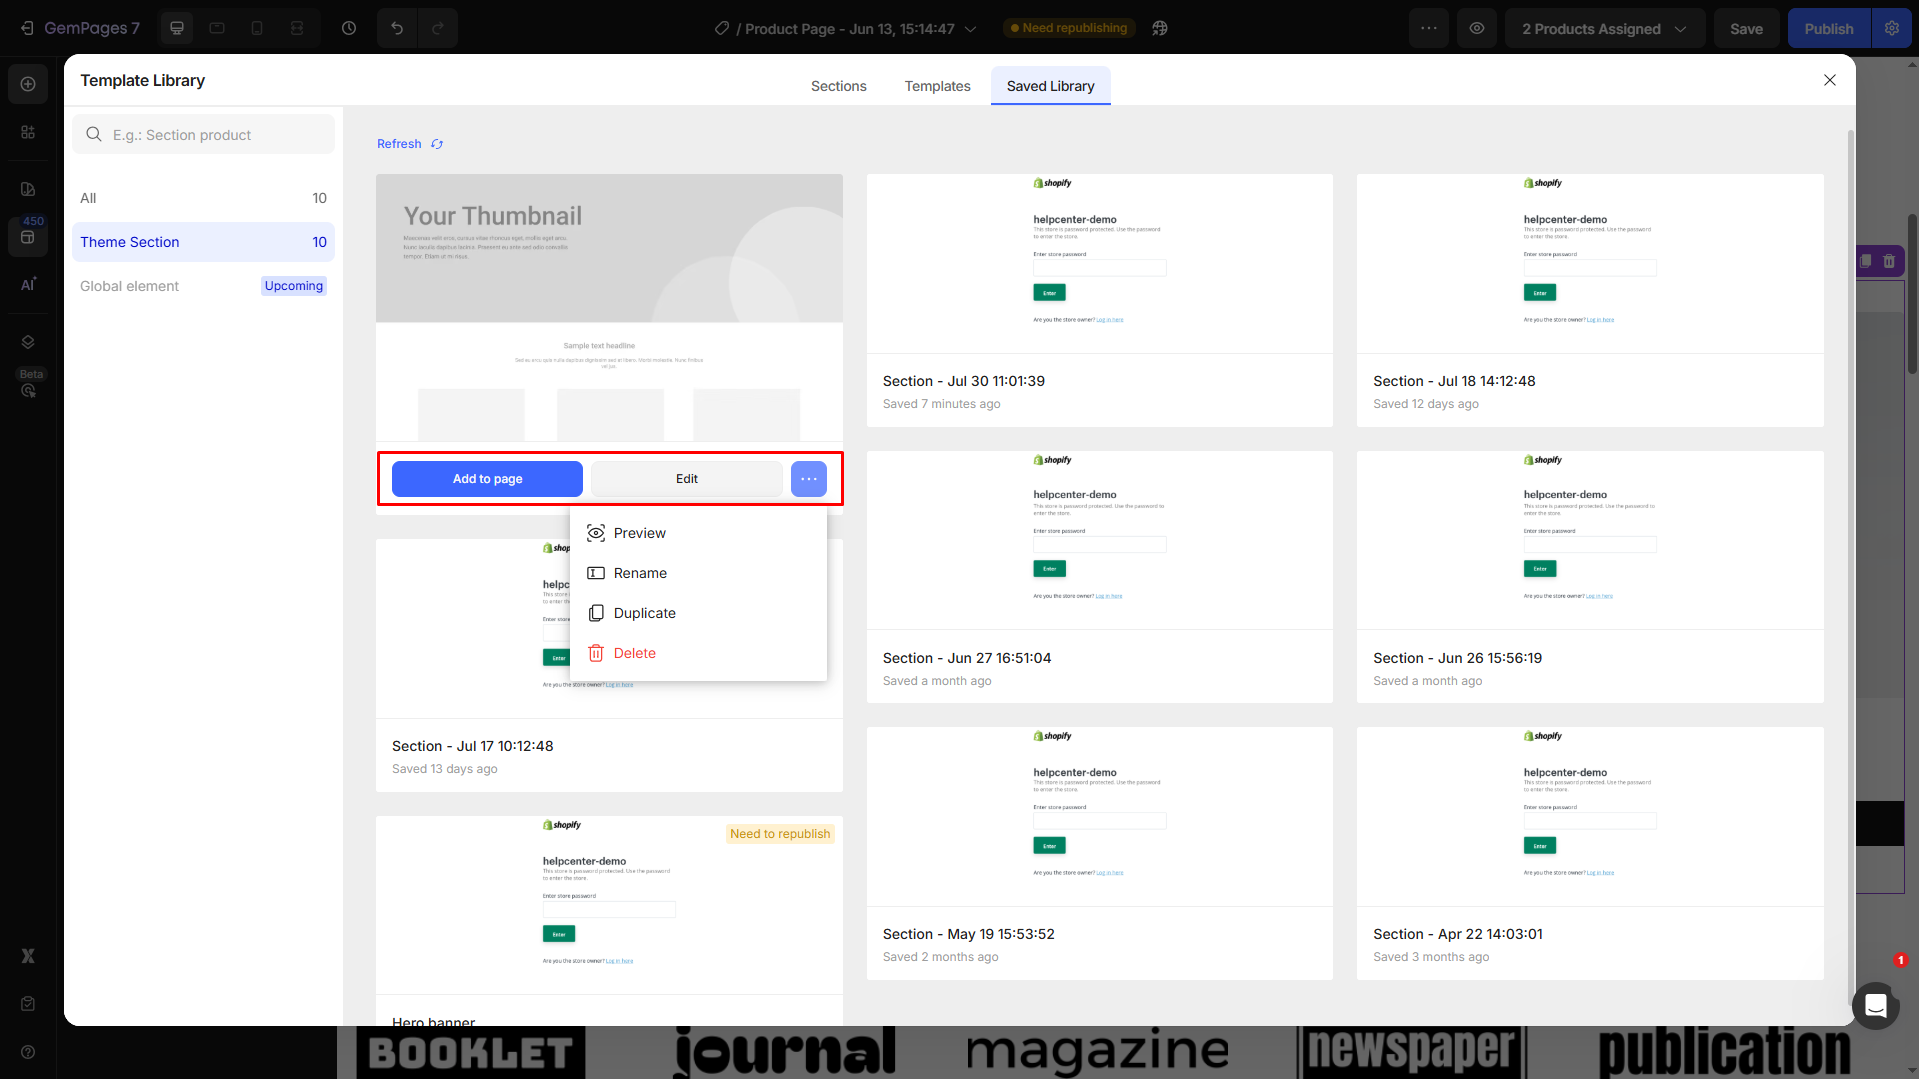Click the undo arrow in top toolbar
Screen dimensions: 1919x1079
point(397,28)
